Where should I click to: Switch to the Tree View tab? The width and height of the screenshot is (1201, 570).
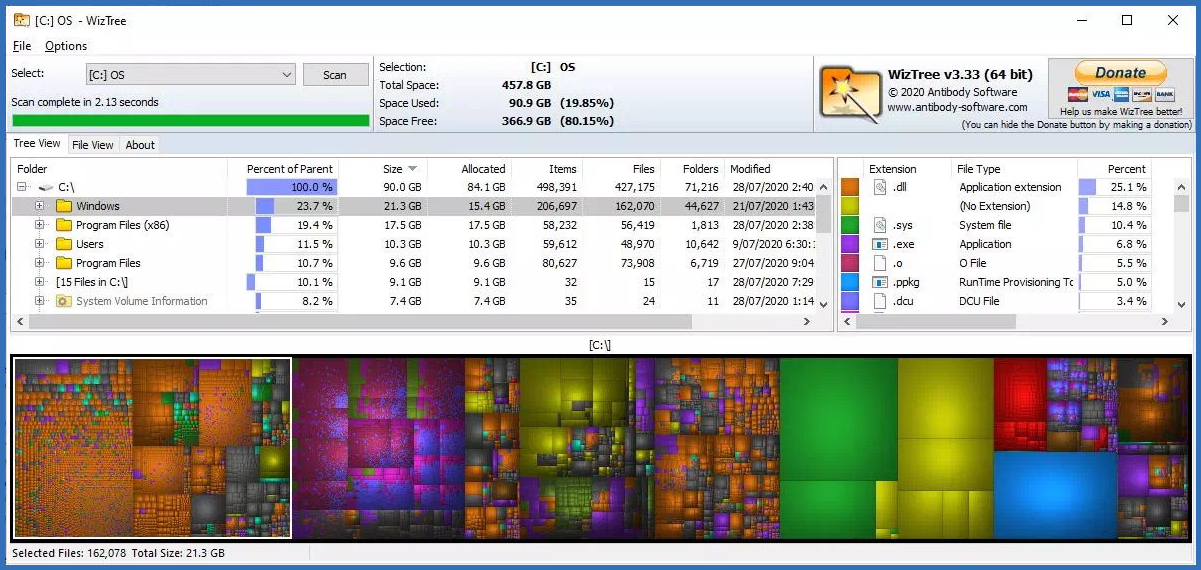click(x=37, y=144)
